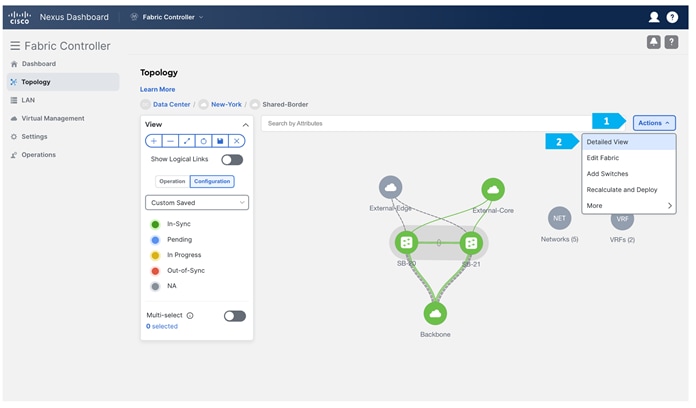Go to Data Center breadcrumb
The image size is (696, 408).
click(171, 104)
